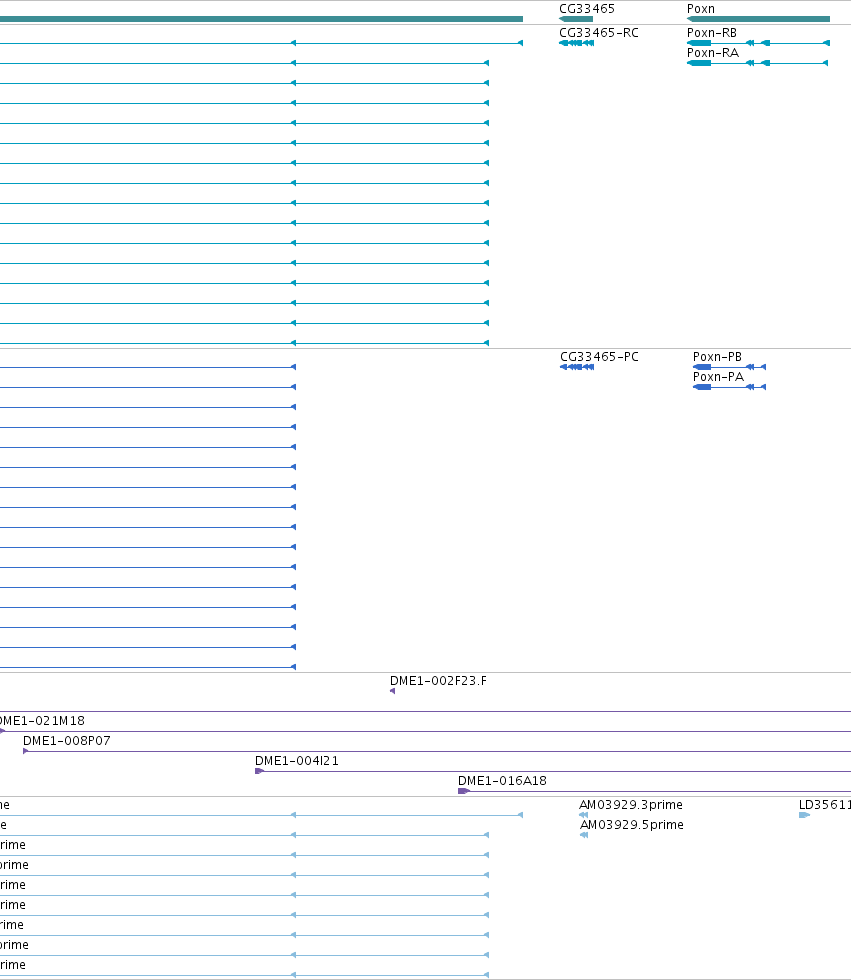Click the AM03929.3prime EST label

point(630,805)
